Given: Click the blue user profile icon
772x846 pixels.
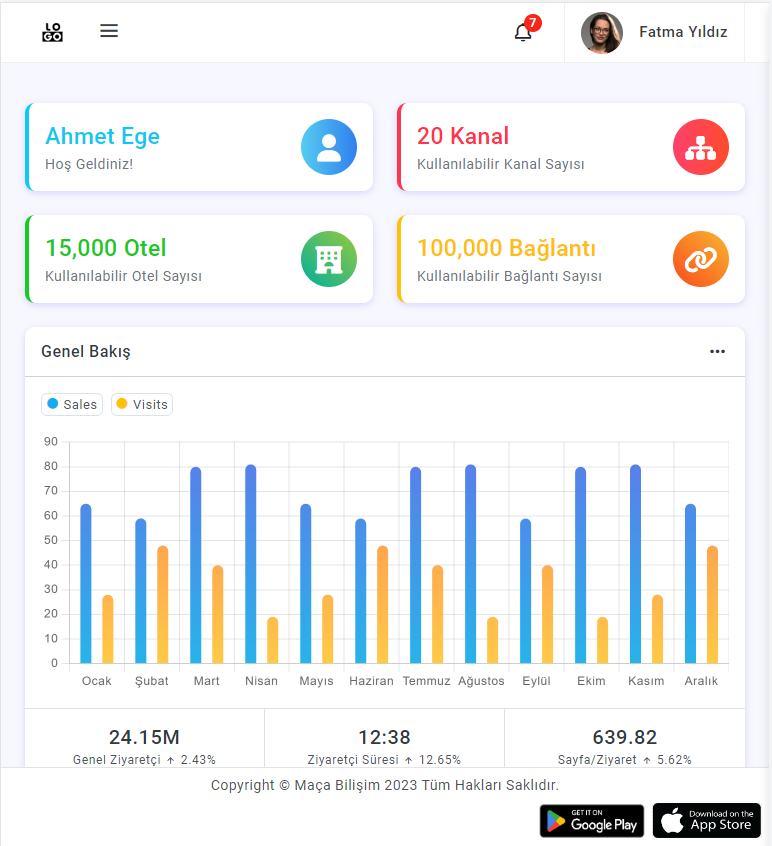Looking at the screenshot, I should [x=328, y=147].
